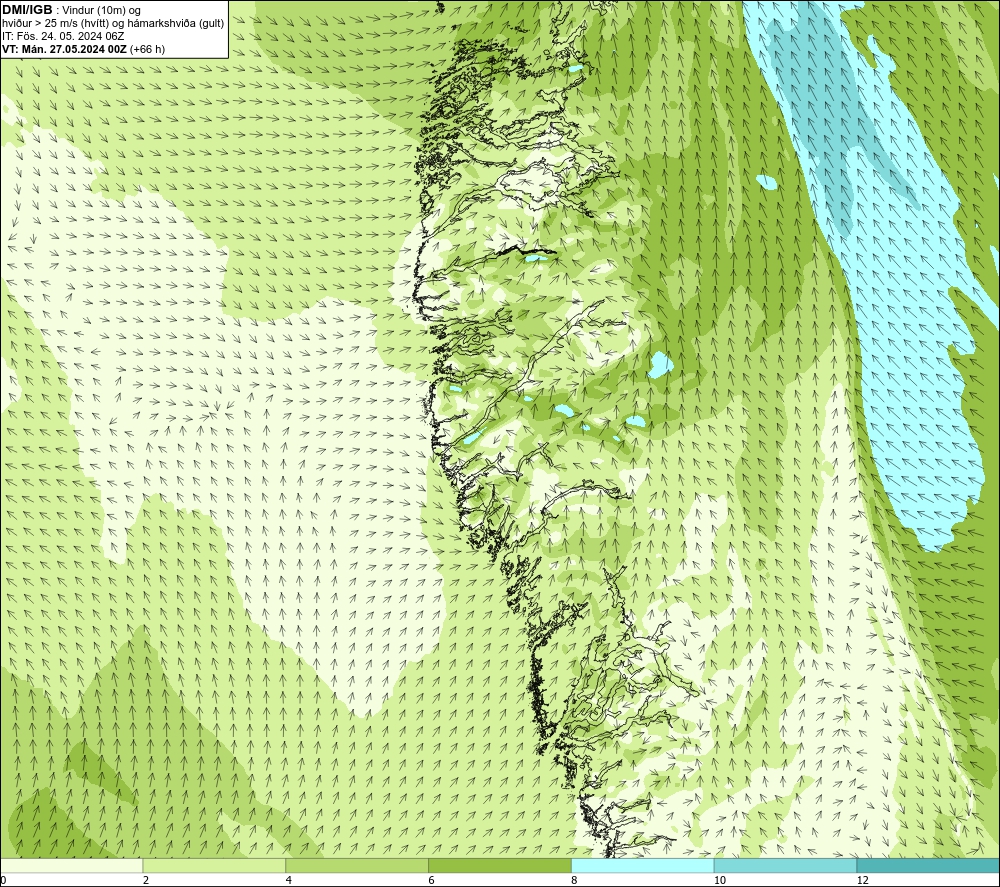1000x887 pixels.
Task: Click the legend scale label '0'
Action: (3, 880)
